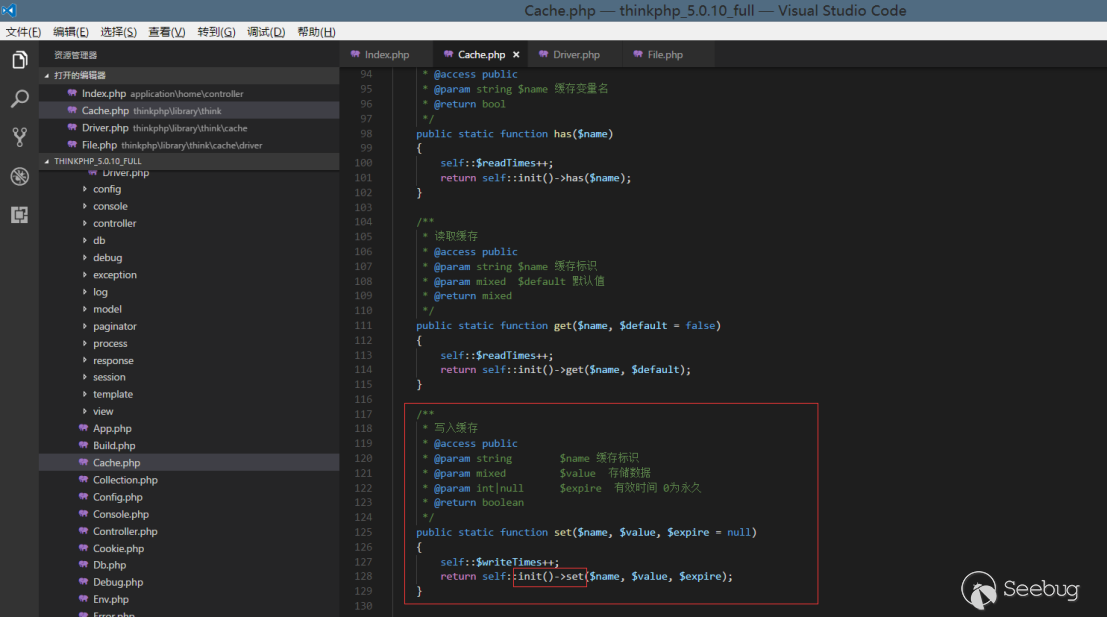Open 调试(D) menu
This screenshot has height=618, width=1108.
click(266, 32)
